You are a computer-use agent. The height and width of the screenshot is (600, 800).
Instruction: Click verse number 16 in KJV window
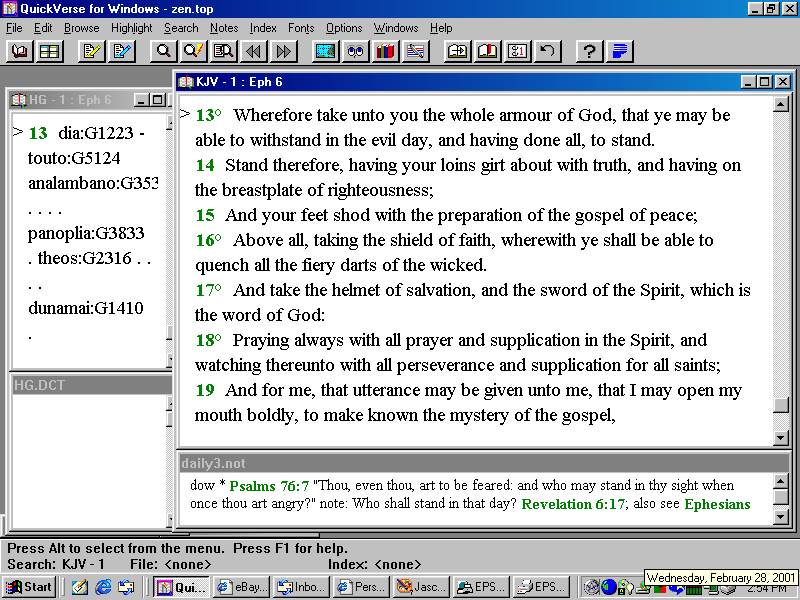point(205,240)
